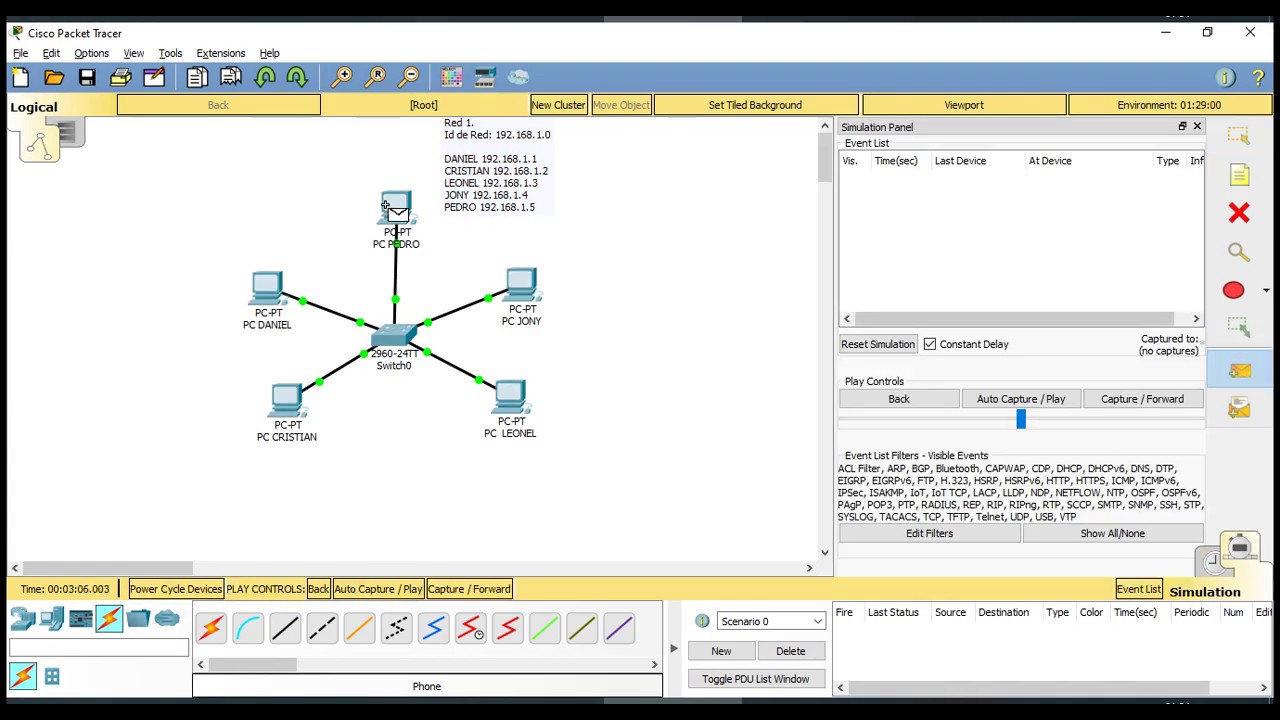
Task: Select the Delete tool red X
Action: [1239, 212]
